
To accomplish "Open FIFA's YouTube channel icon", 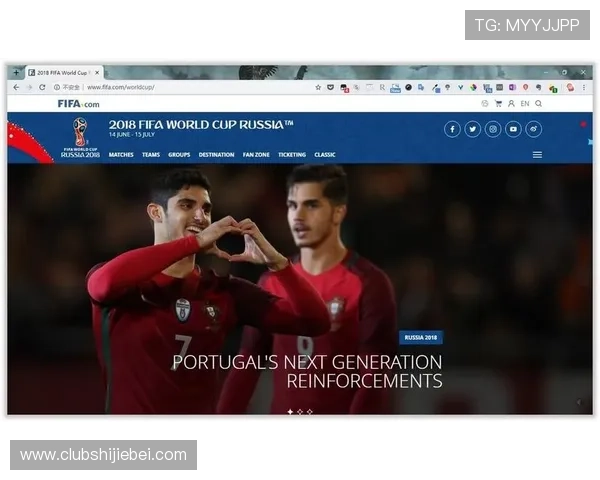I will [513, 129].
